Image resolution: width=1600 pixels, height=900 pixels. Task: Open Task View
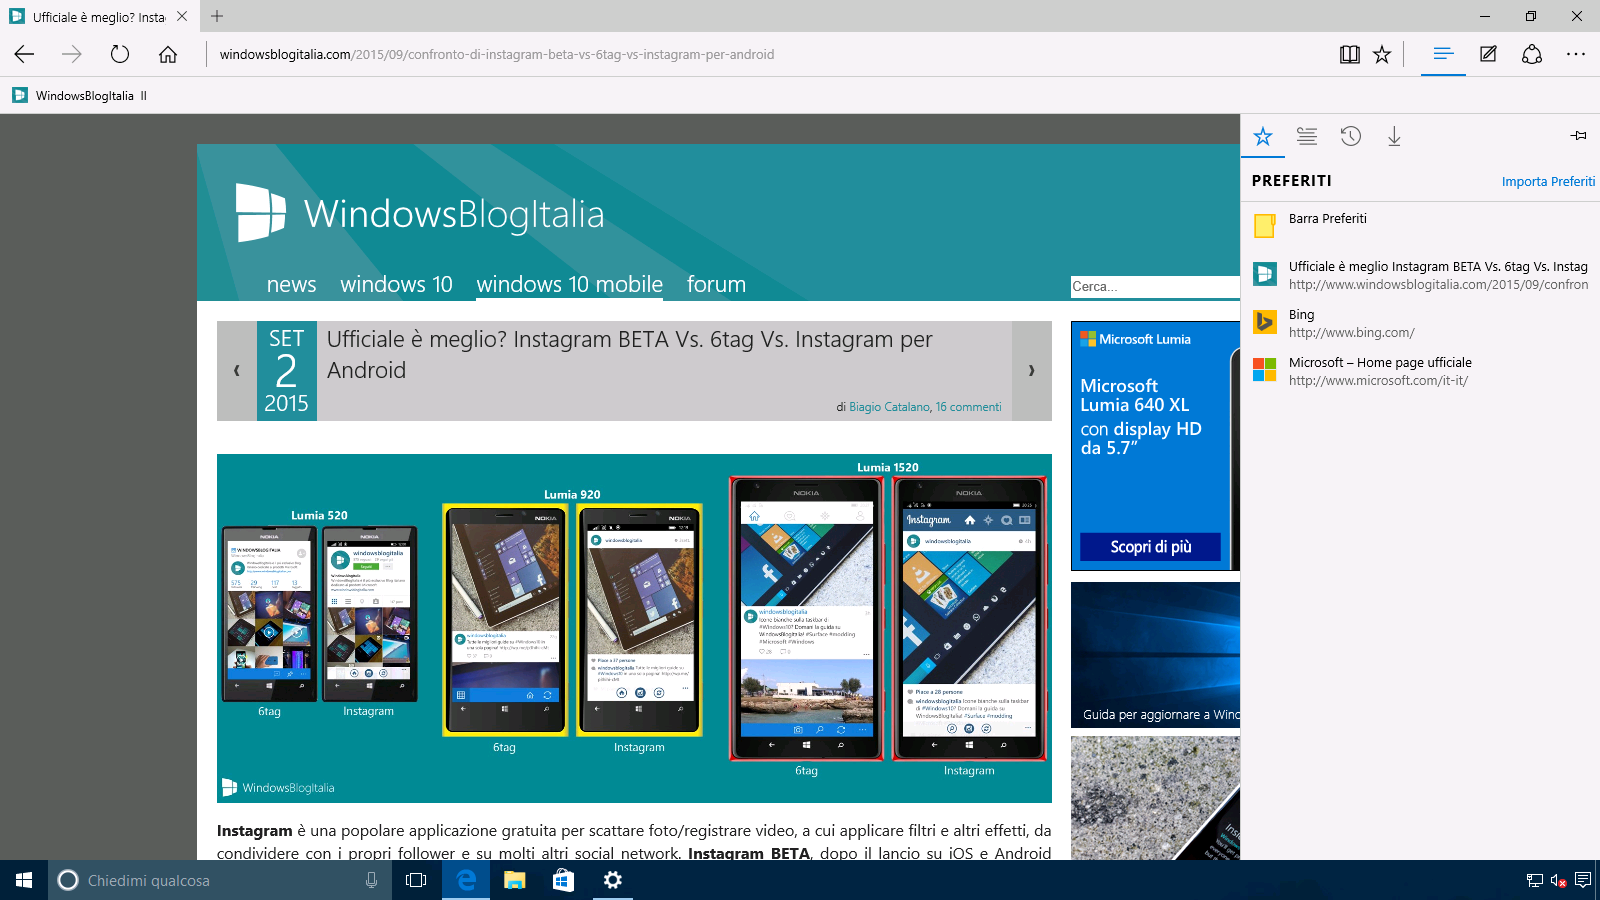pyautogui.click(x=416, y=880)
